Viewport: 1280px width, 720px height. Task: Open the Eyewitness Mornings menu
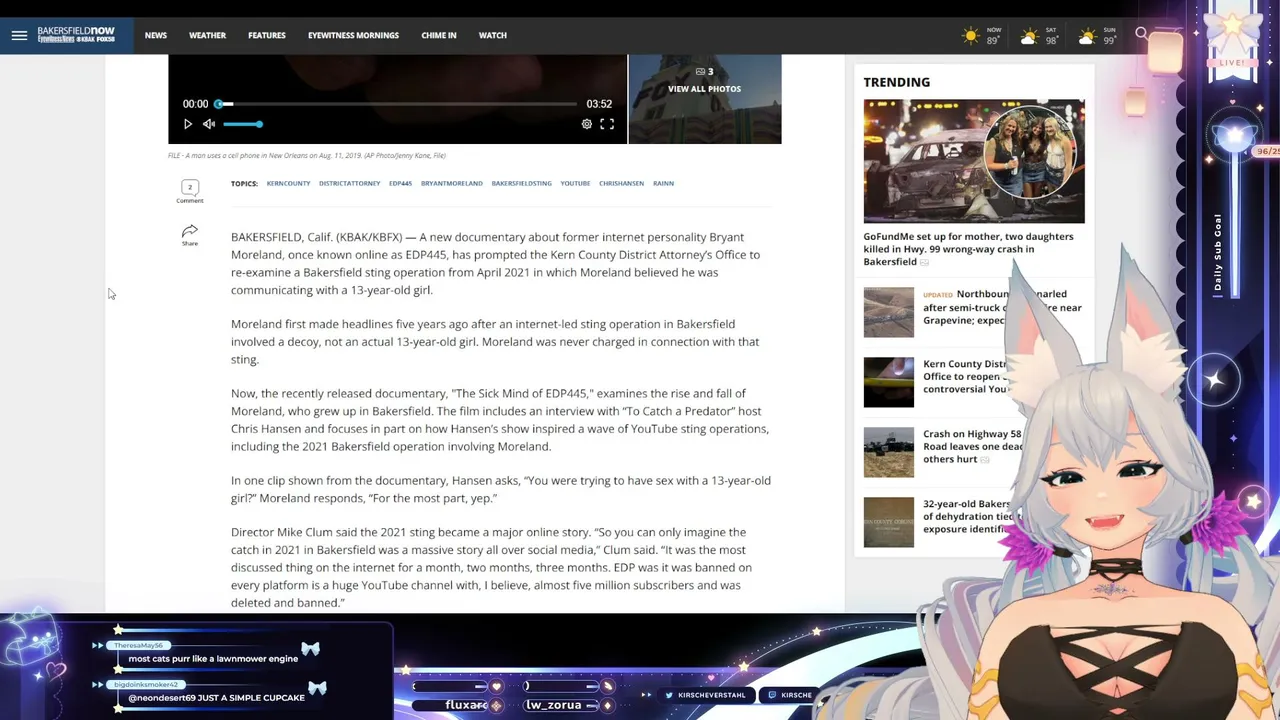pyautogui.click(x=353, y=35)
